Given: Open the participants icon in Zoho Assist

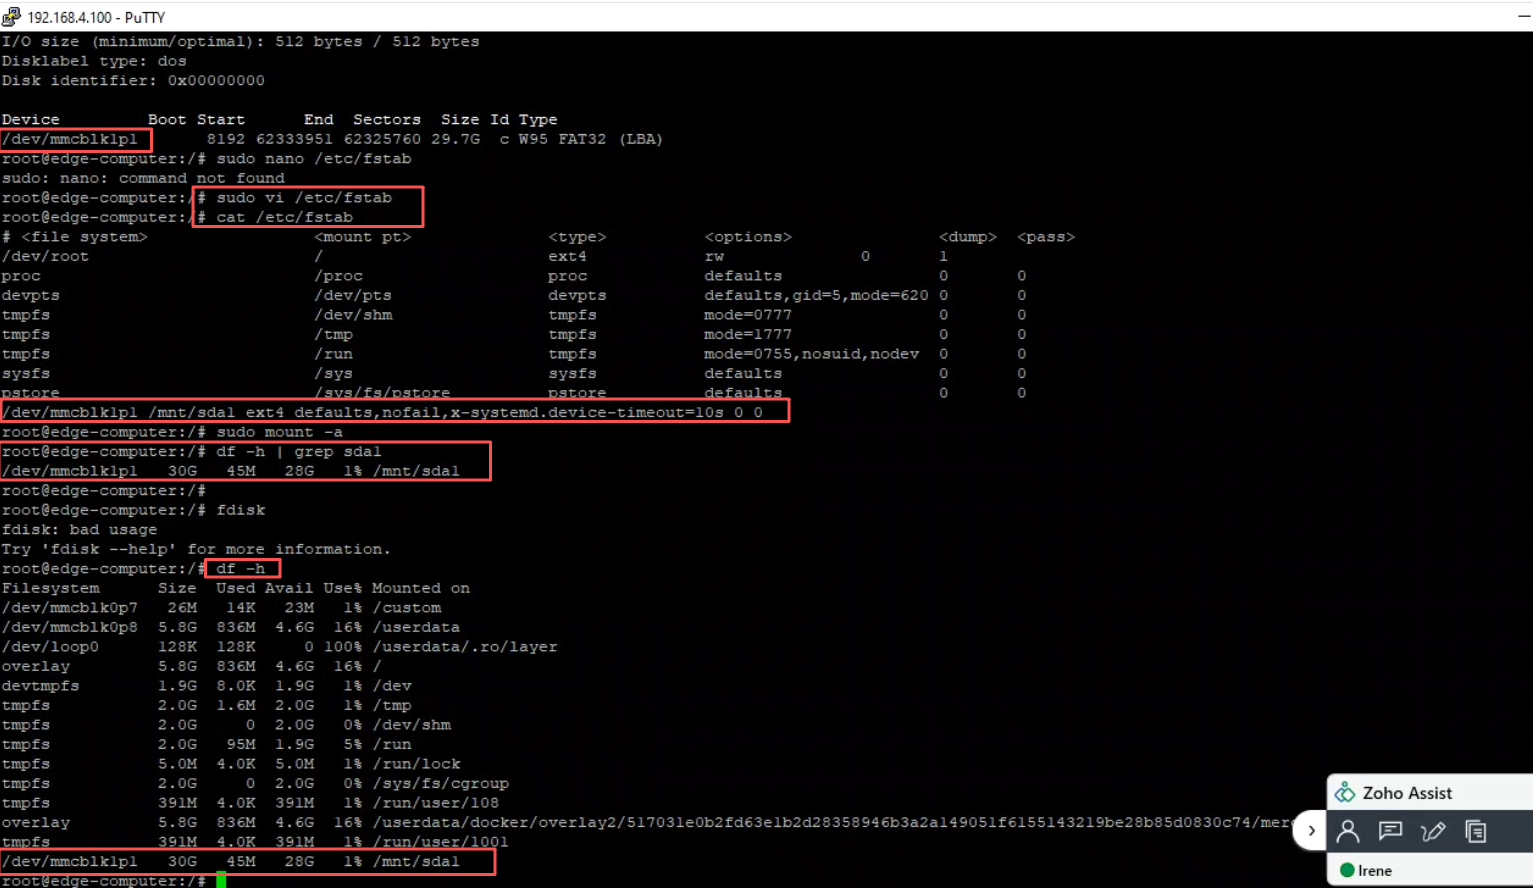Looking at the screenshot, I should pos(1348,831).
